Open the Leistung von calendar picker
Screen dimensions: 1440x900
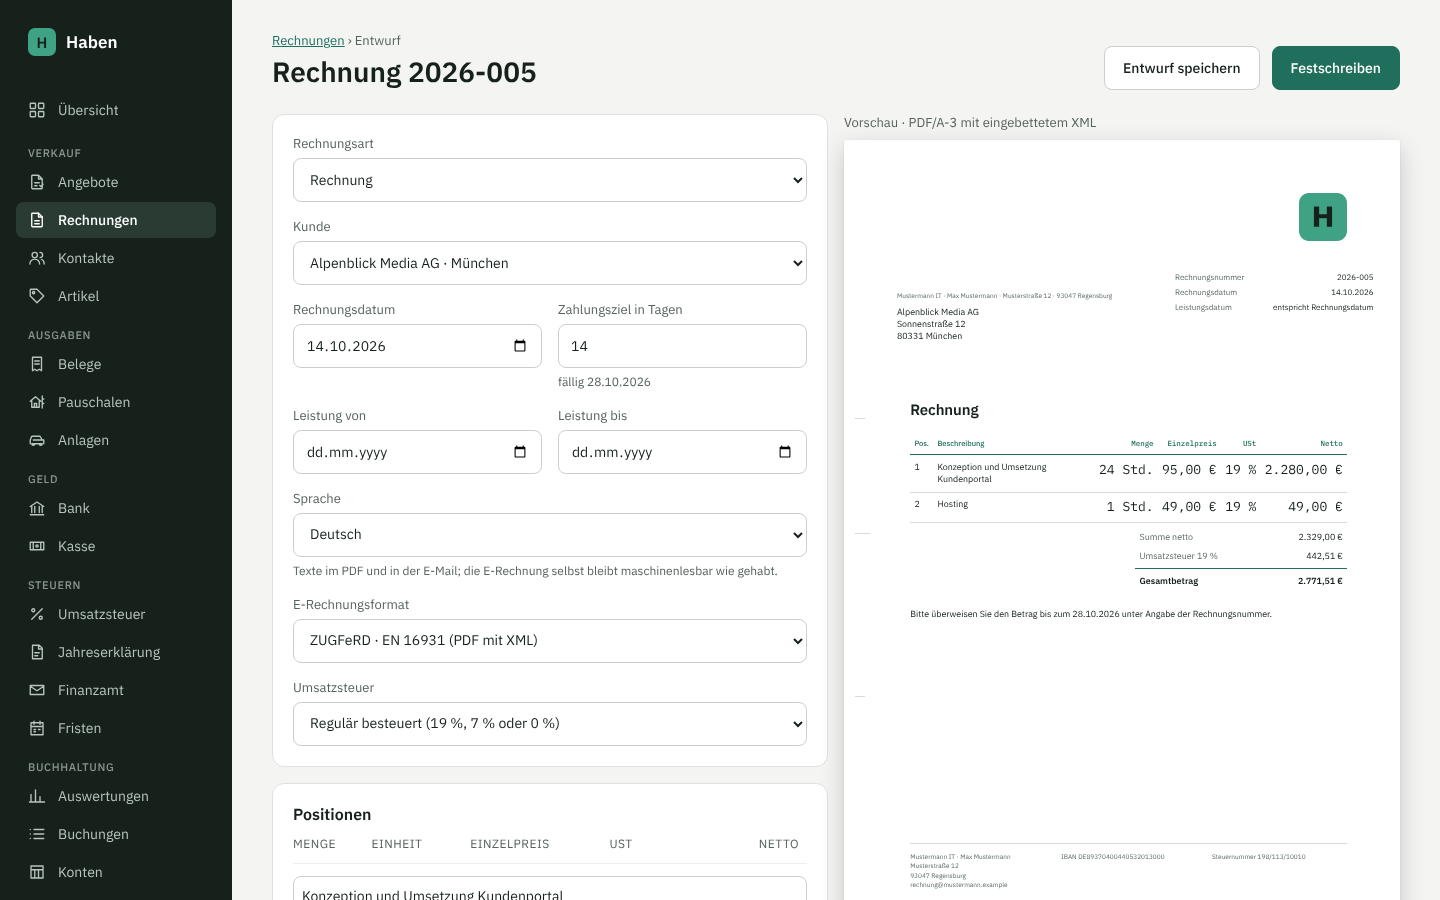(520, 452)
